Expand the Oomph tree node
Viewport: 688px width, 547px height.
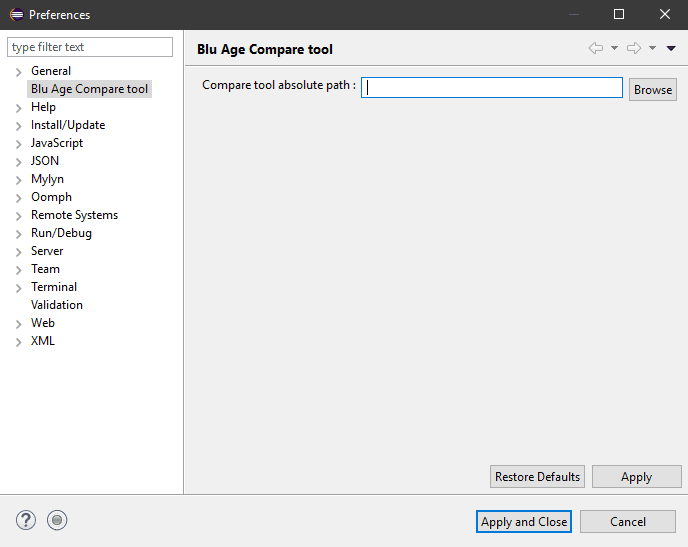tap(18, 198)
